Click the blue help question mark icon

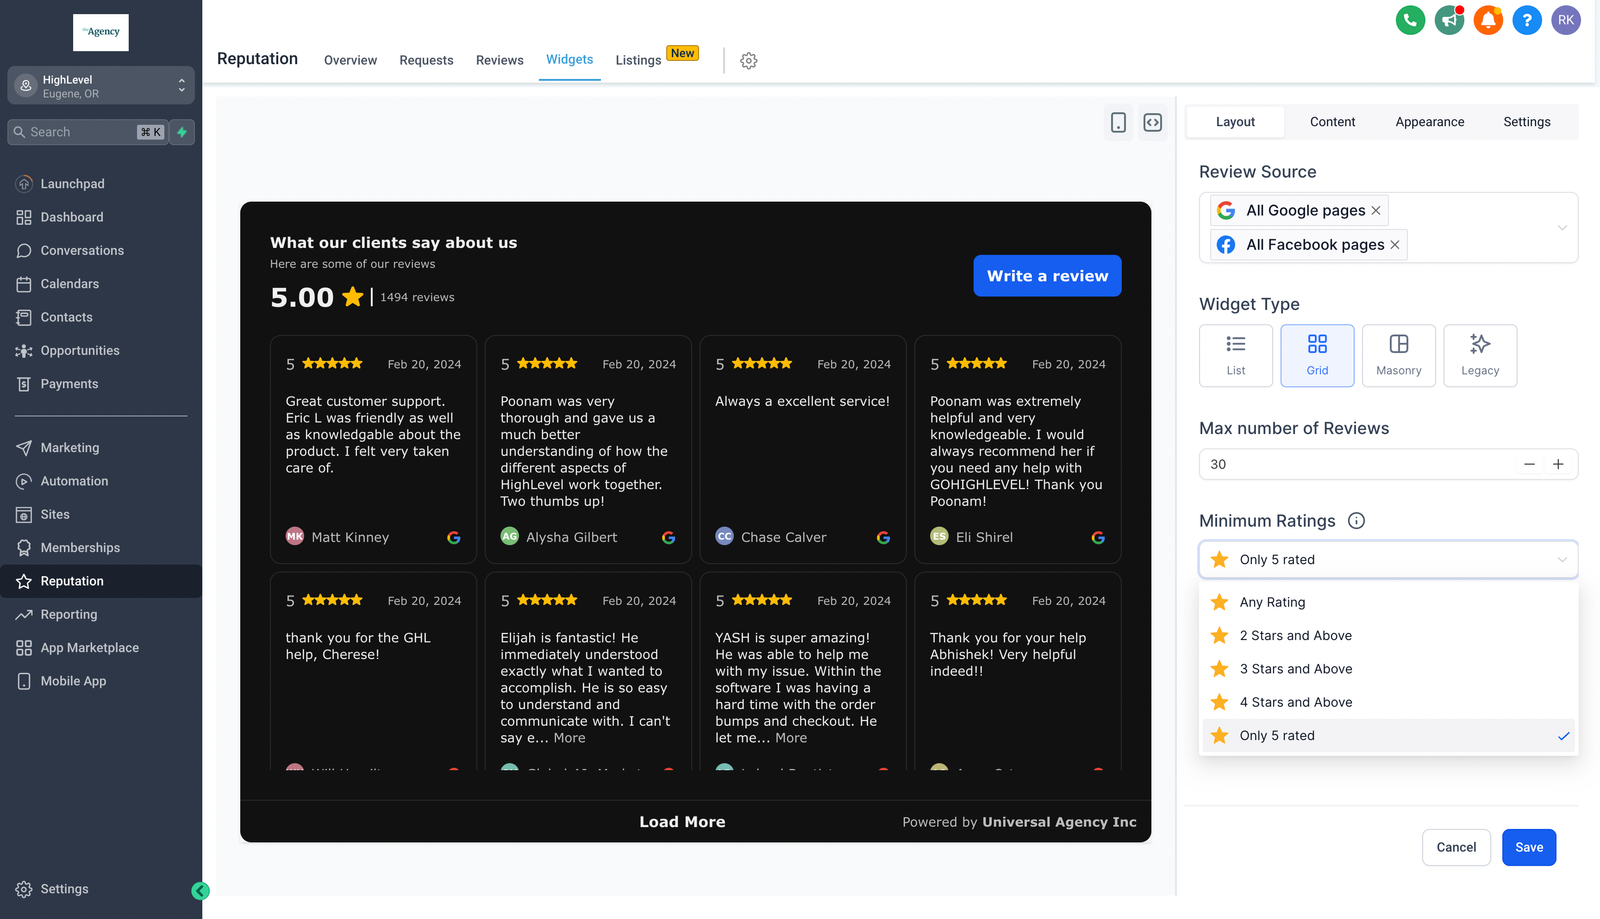coord(1527,20)
